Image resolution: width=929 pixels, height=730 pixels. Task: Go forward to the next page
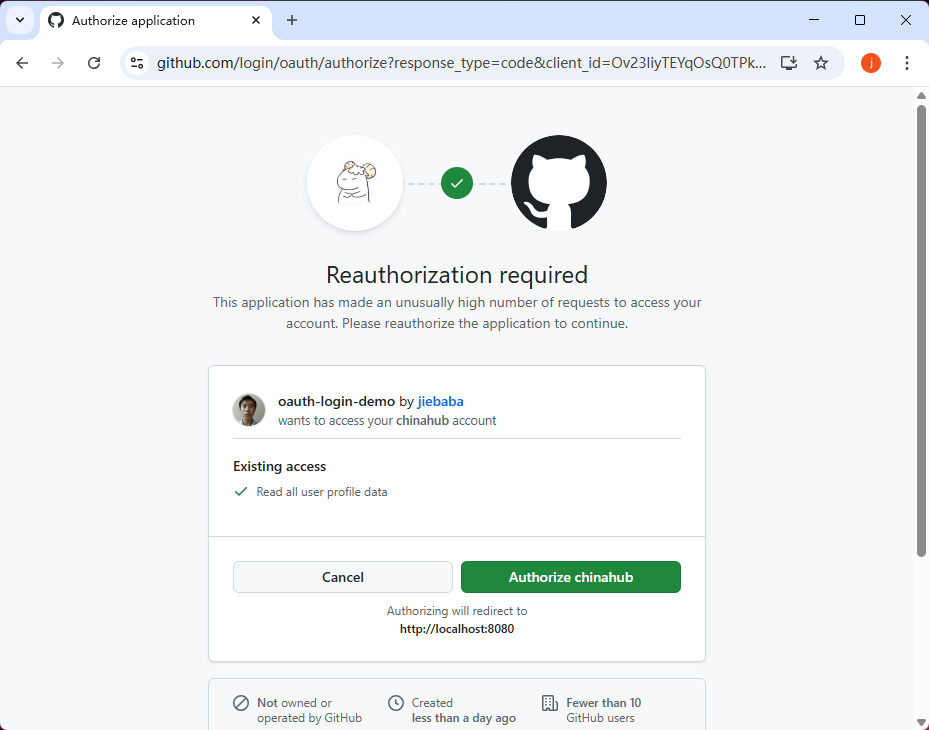58,63
